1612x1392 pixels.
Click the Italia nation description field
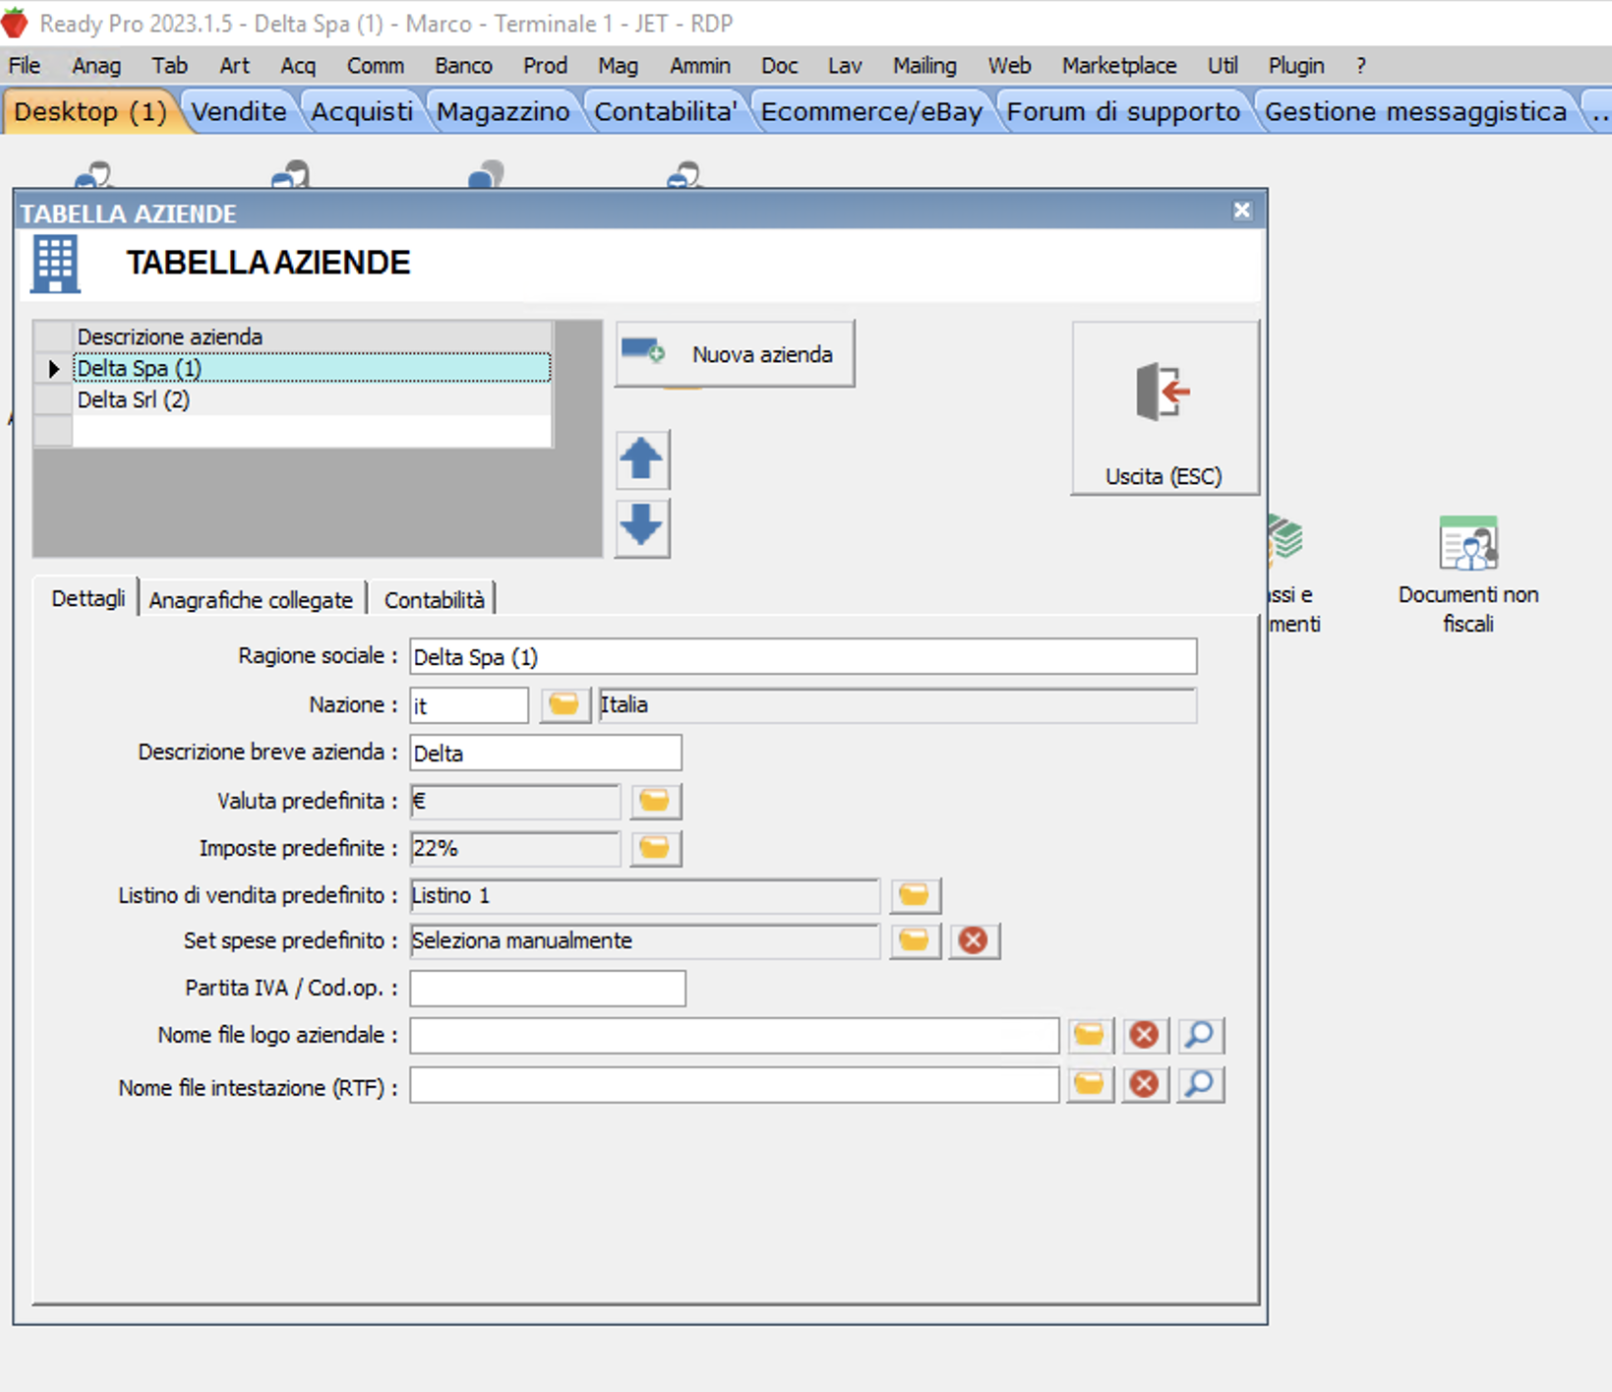click(x=897, y=705)
